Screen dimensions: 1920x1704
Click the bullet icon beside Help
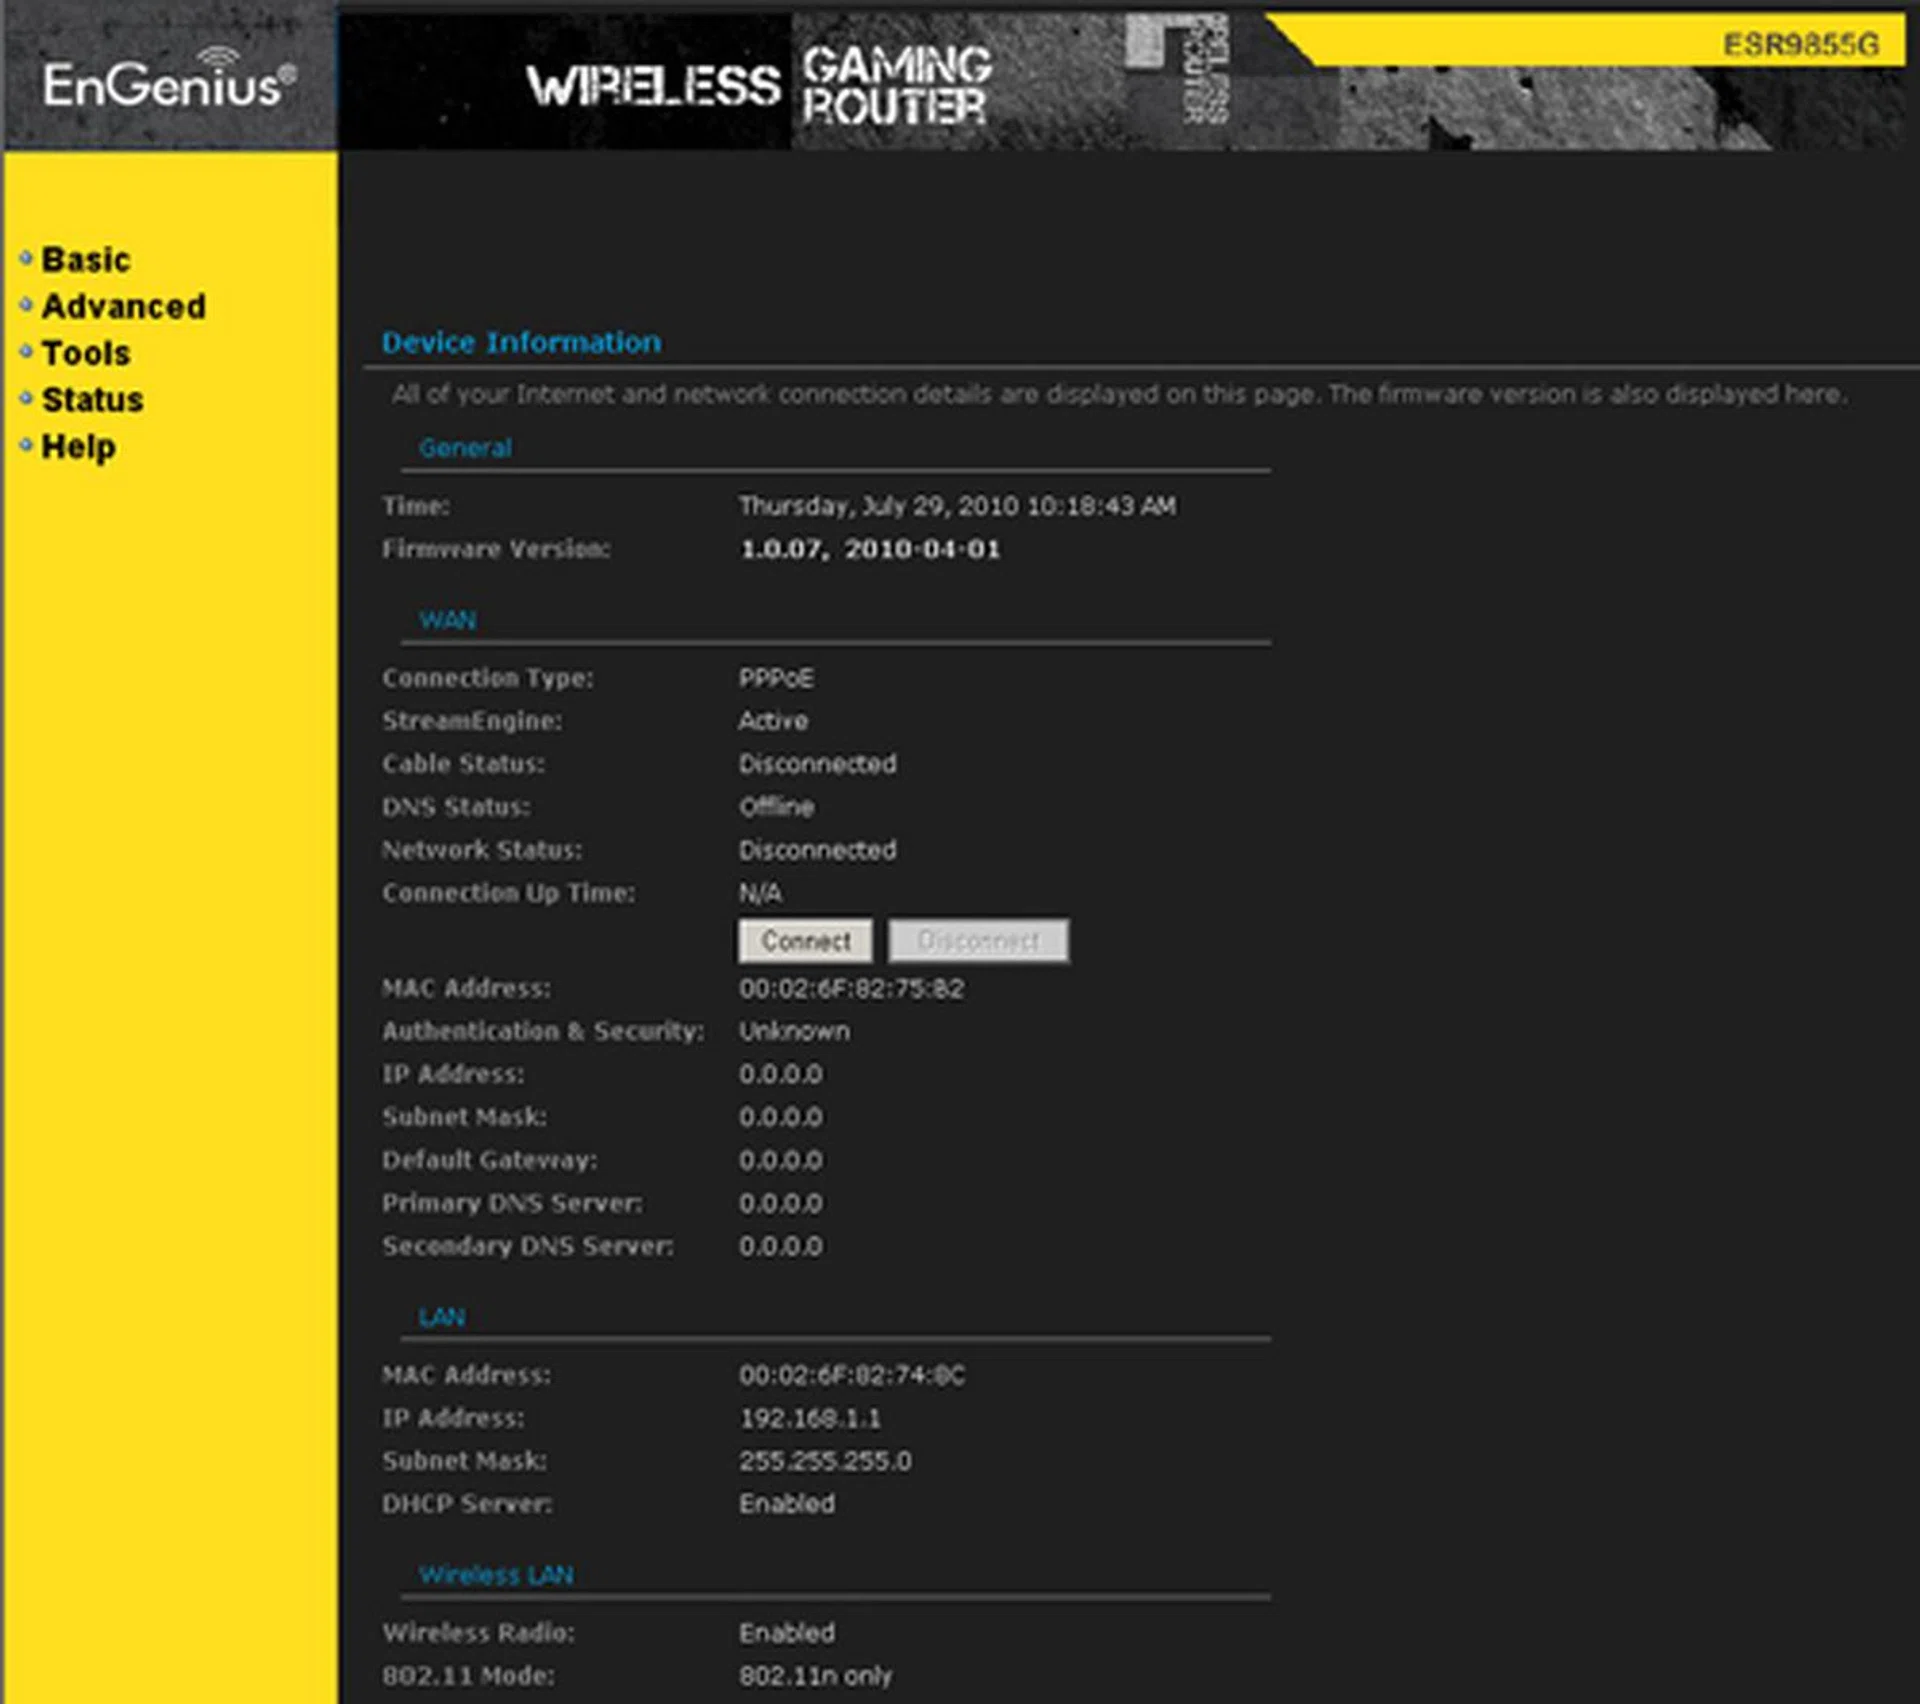26,445
